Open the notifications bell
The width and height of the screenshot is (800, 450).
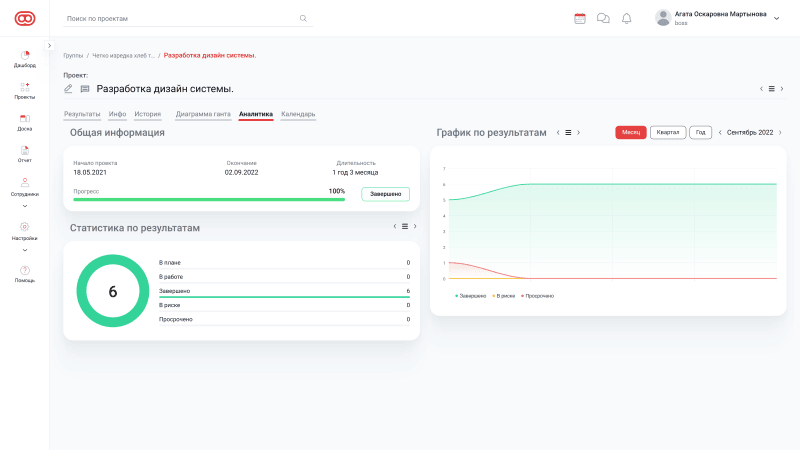[x=627, y=18]
